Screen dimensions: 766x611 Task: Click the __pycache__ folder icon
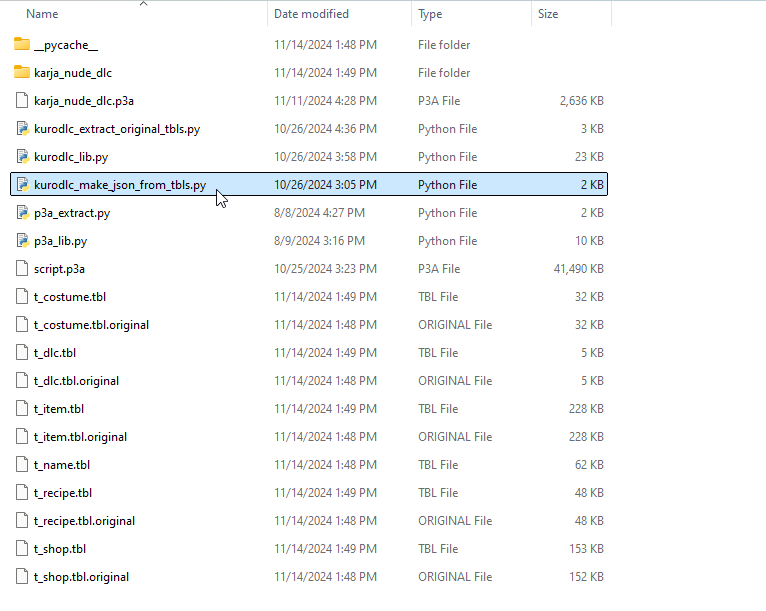pos(22,45)
